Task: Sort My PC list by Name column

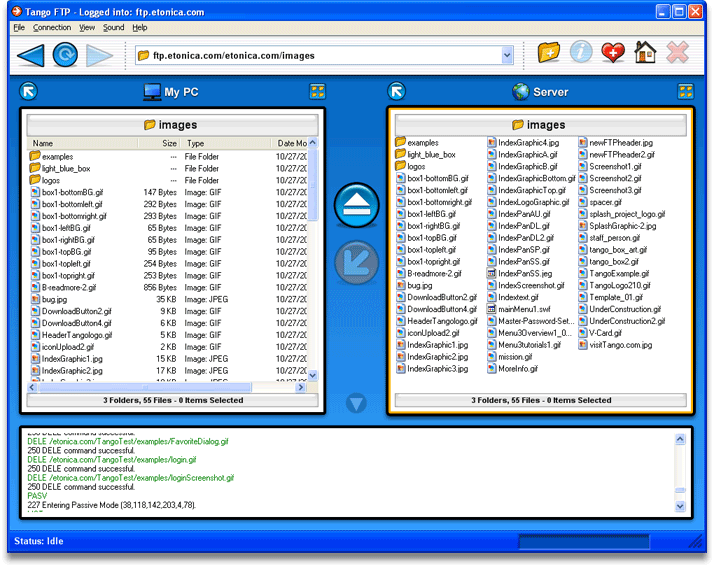Action: (x=83, y=143)
